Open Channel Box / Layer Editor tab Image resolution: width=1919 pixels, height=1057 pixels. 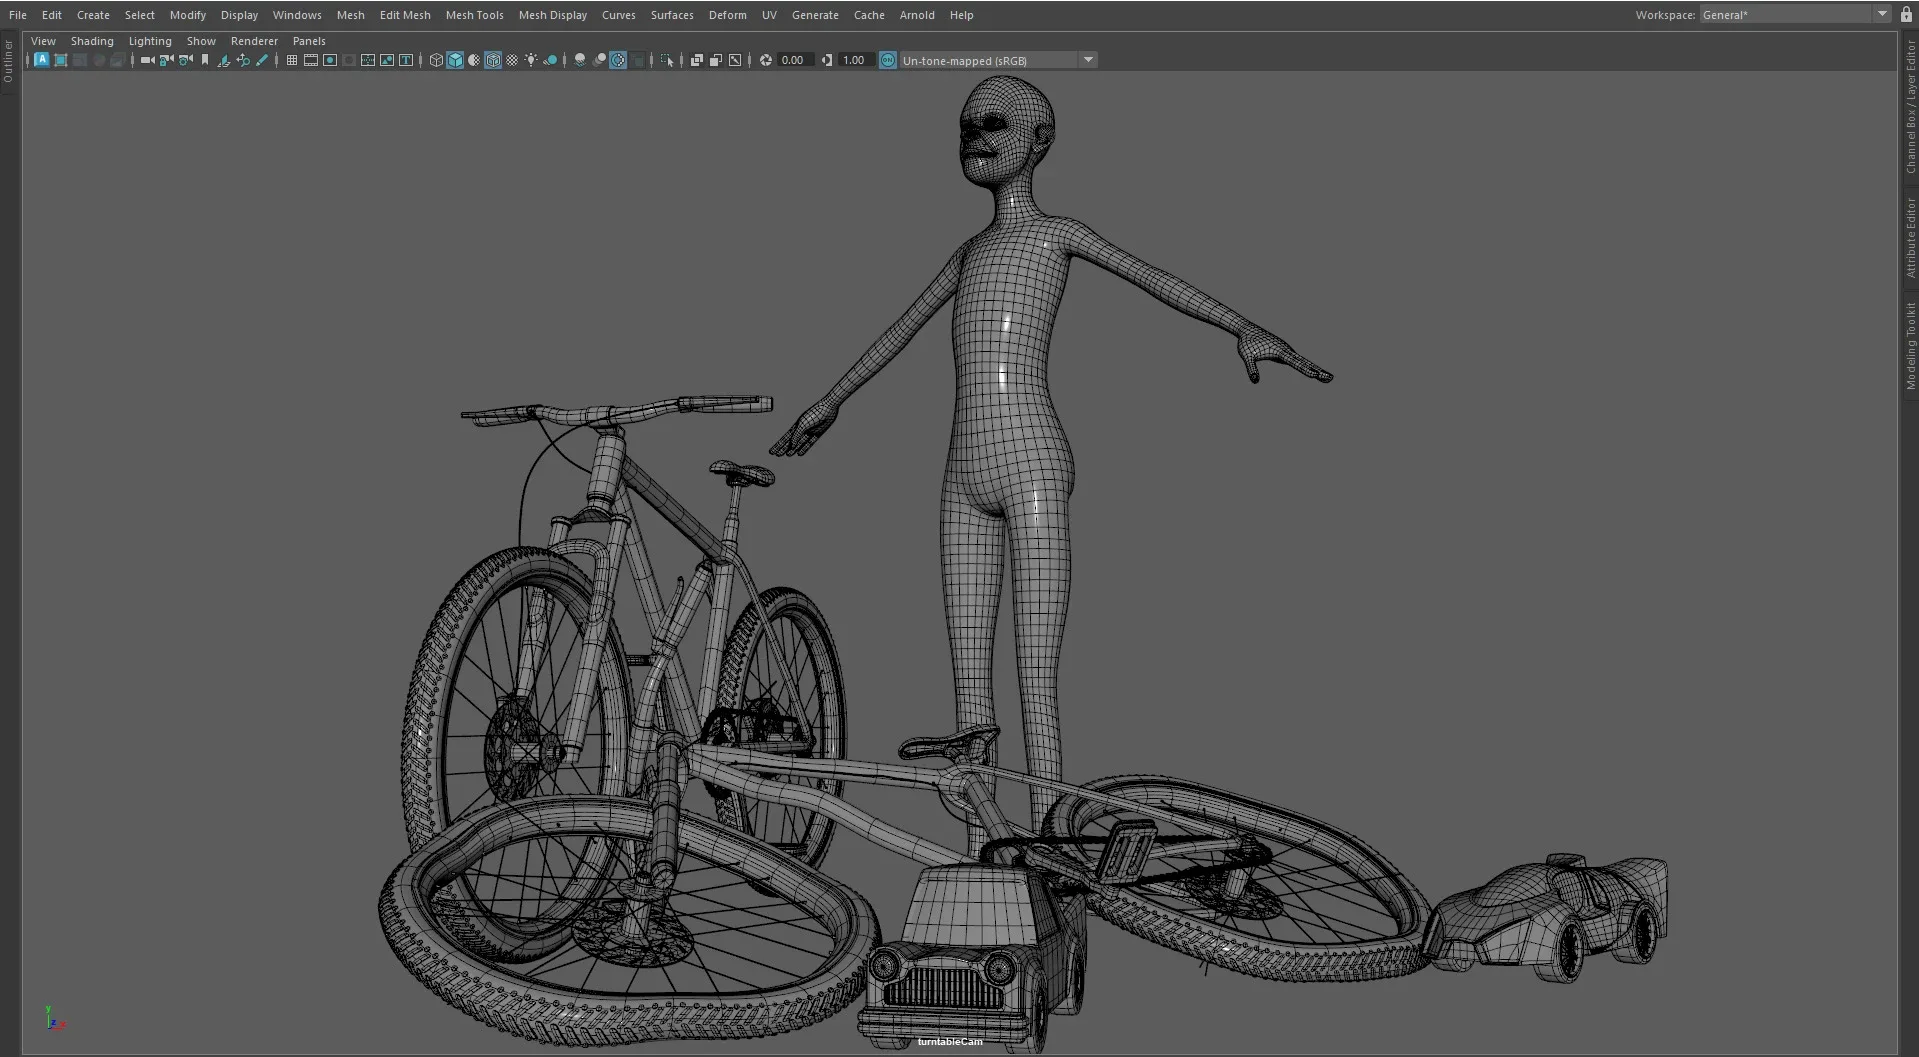tap(1910, 107)
